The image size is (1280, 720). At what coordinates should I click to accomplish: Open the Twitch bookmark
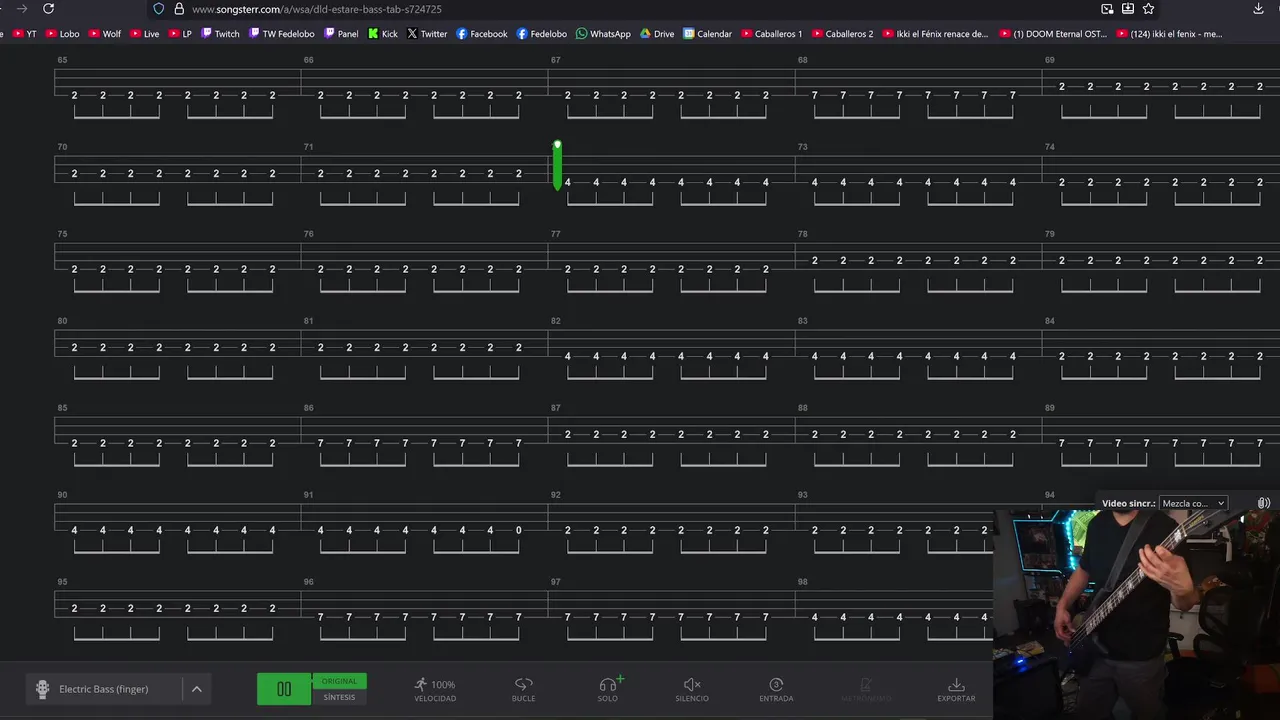[x=220, y=34]
